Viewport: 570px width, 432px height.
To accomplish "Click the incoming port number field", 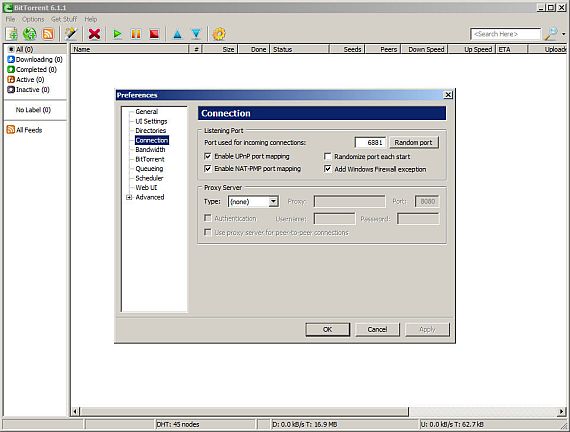I will click(370, 143).
